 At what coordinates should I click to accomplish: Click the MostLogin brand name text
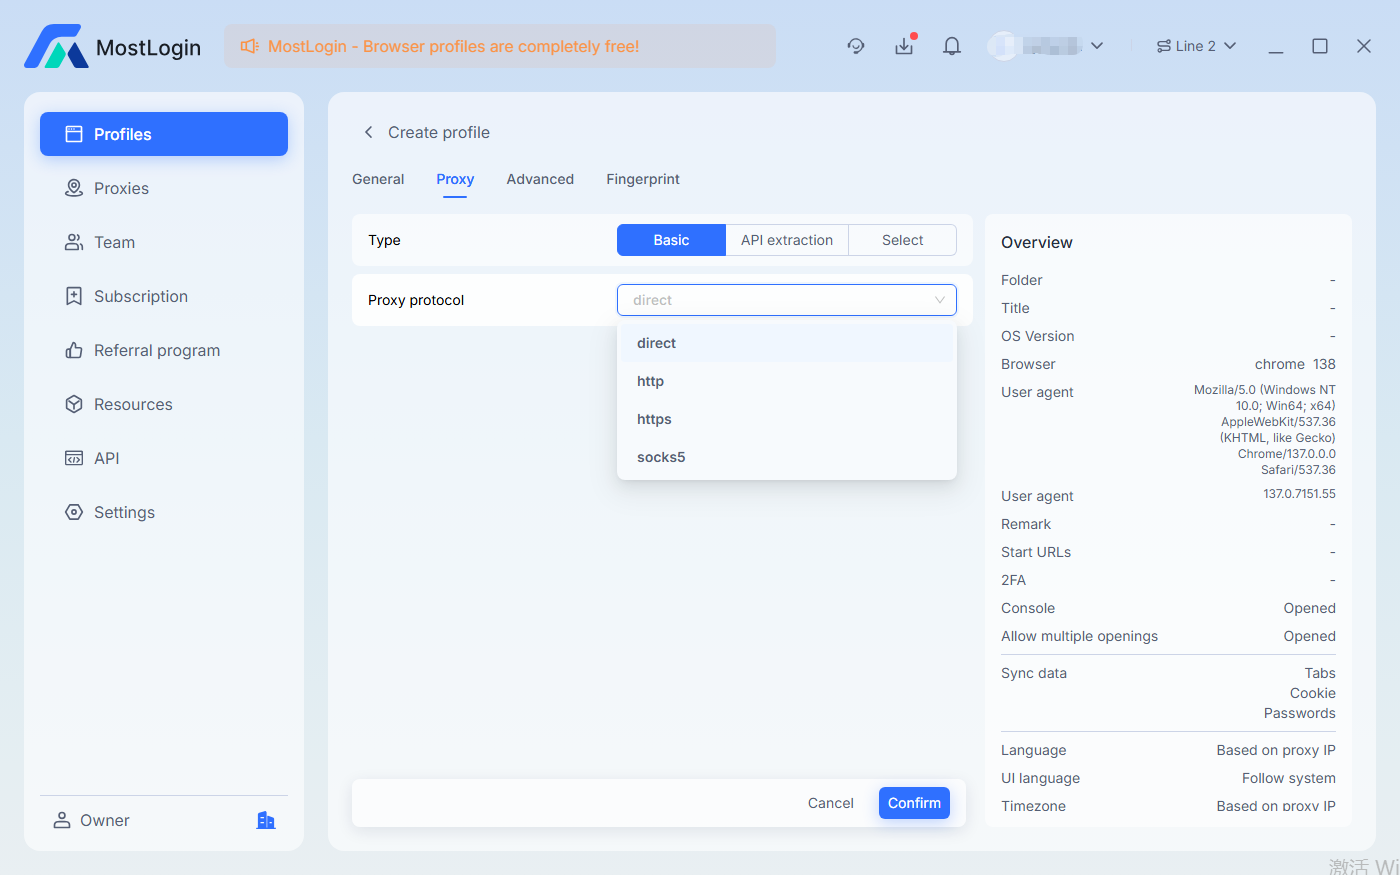[148, 48]
